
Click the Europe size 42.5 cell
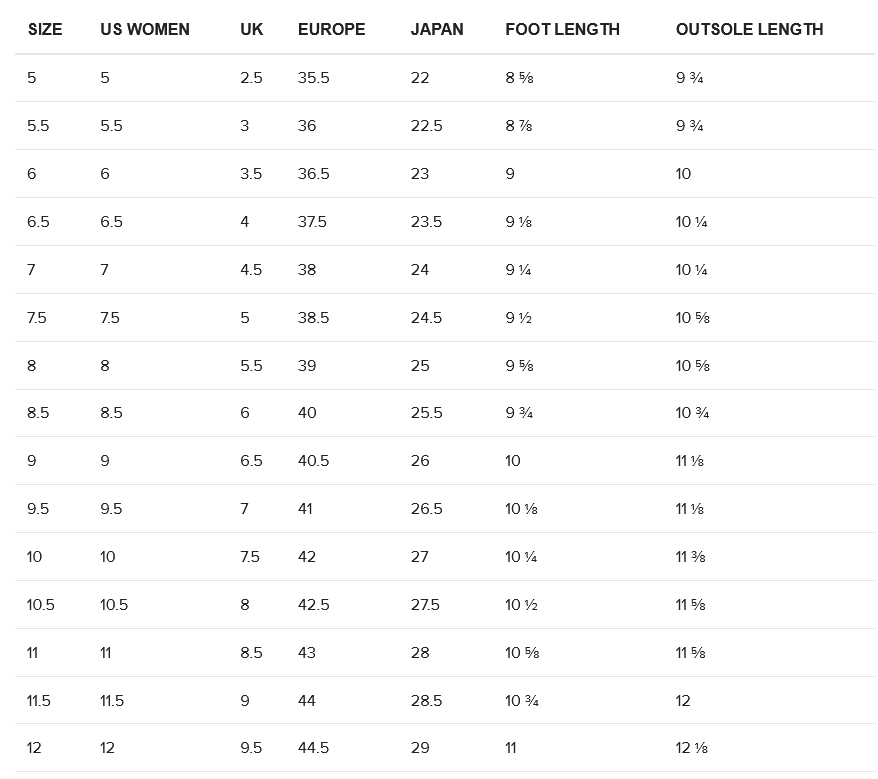314,605
